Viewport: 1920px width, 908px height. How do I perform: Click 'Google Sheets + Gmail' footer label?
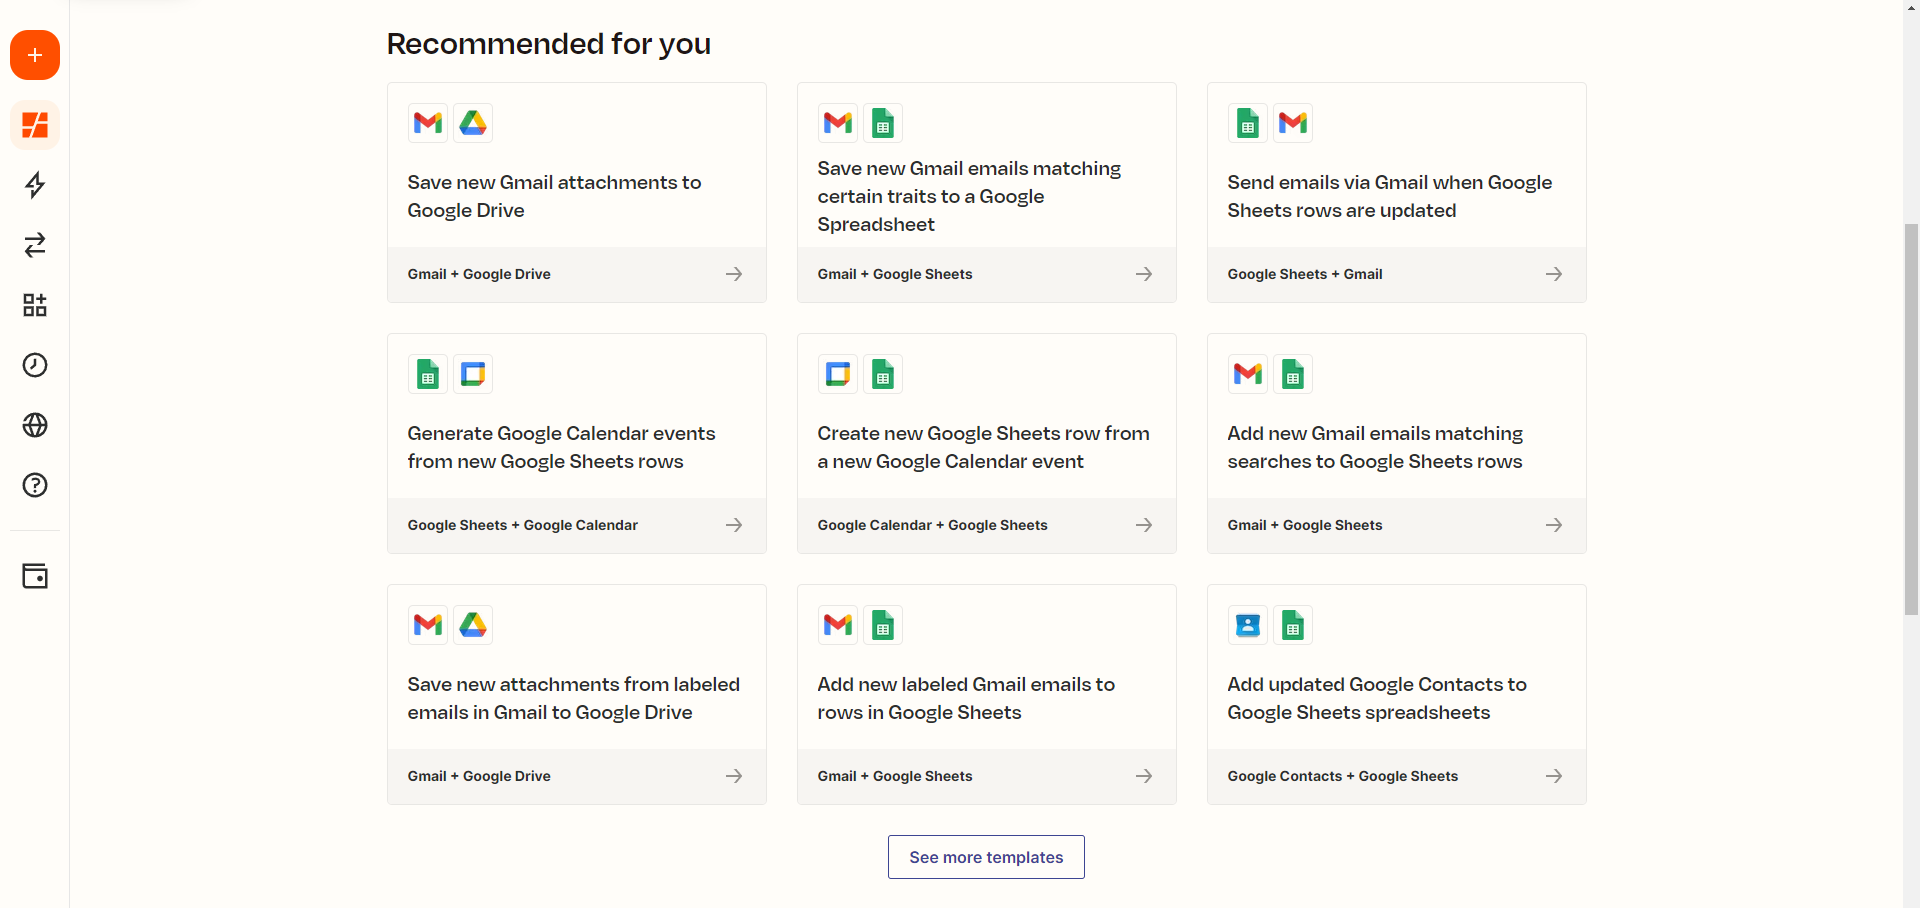click(x=1305, y=274)
